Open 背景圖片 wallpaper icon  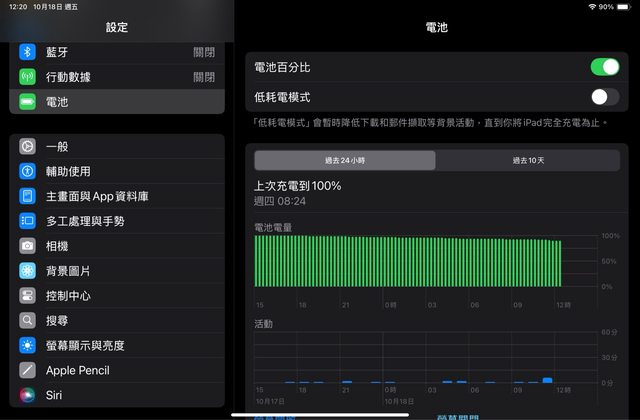pyautogui.click(x=28, y=271)
